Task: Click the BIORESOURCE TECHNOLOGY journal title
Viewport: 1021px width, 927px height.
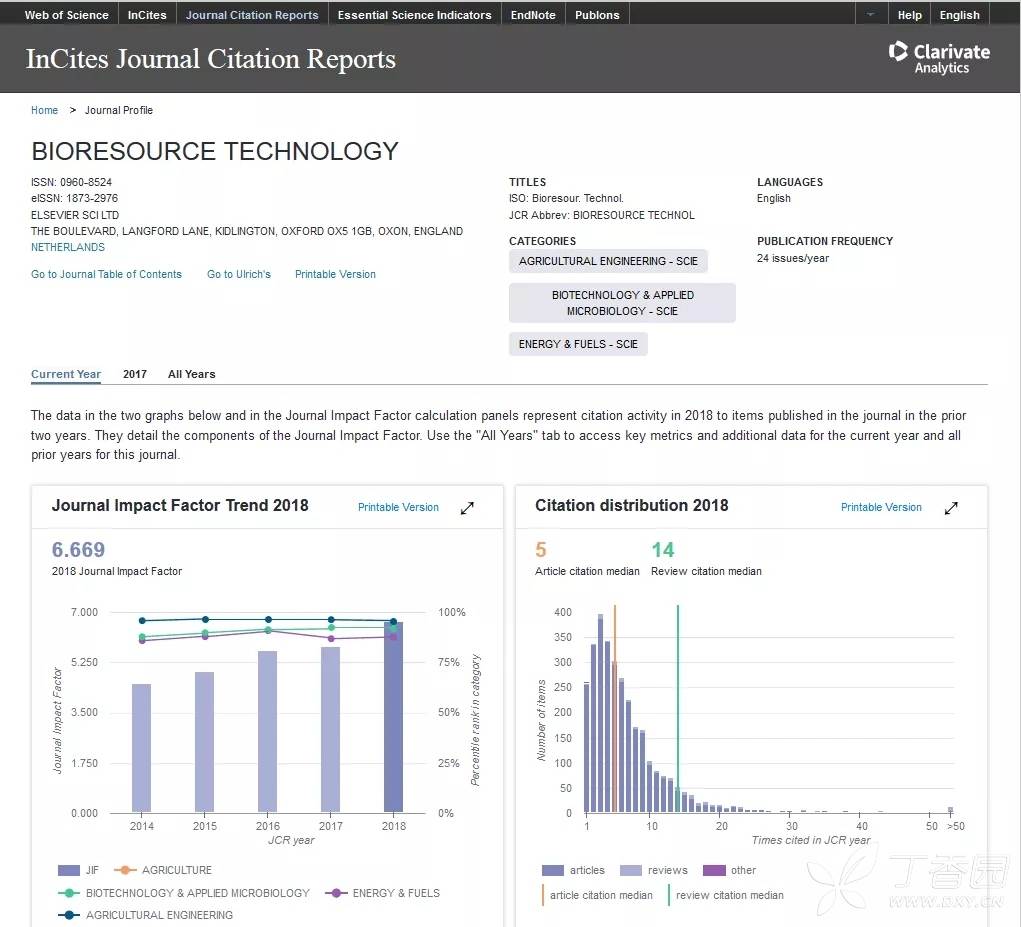Action: click(x=215, y=151)
